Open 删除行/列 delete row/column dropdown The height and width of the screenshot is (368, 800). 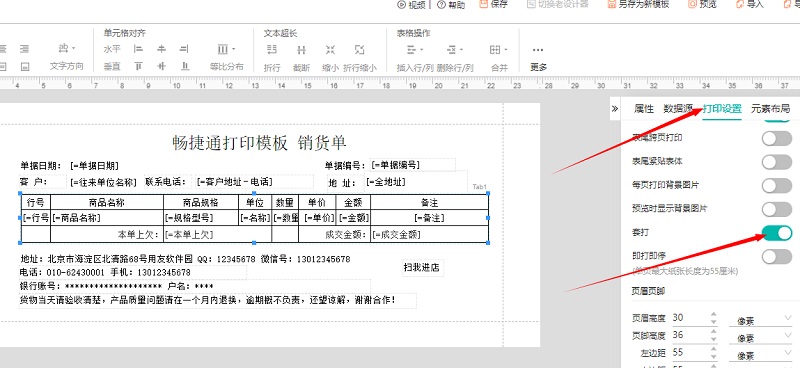click(455, 50)
